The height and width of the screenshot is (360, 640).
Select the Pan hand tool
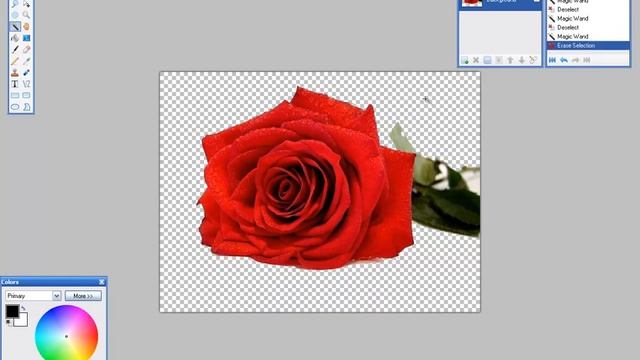pos(26,27)
